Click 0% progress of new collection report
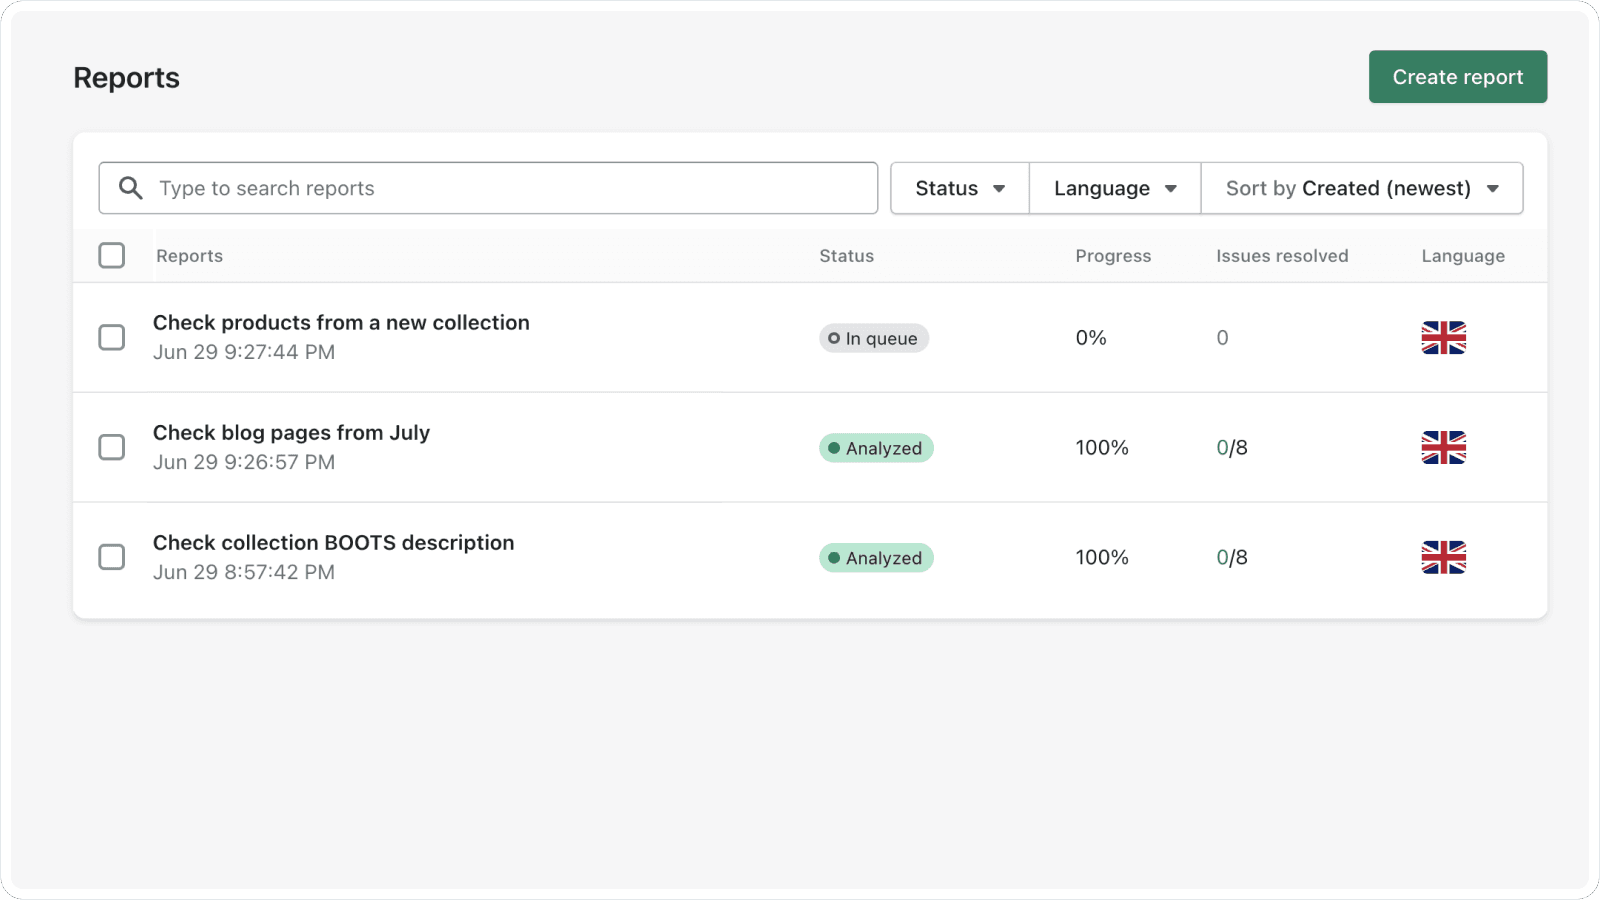Image resolution: width=1600 pixels, height=900 pixels. click(x=1091, y=338)
